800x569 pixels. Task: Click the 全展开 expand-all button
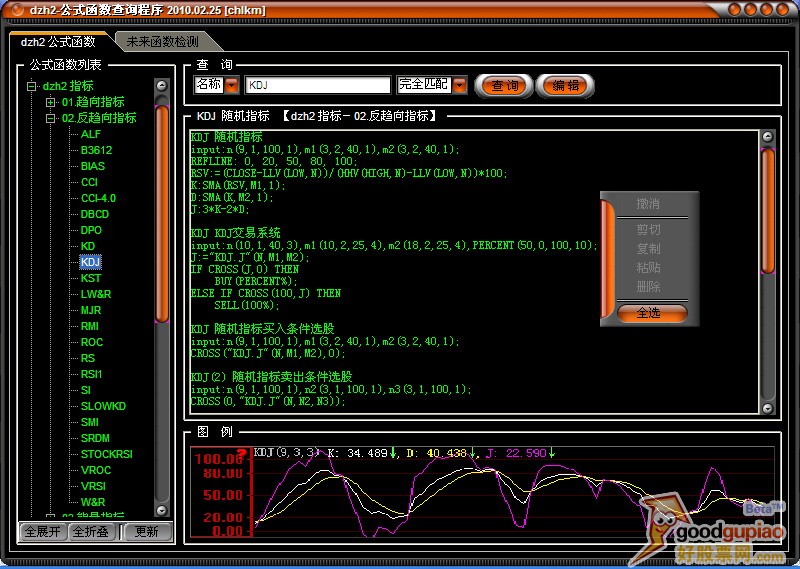[42, 532]
